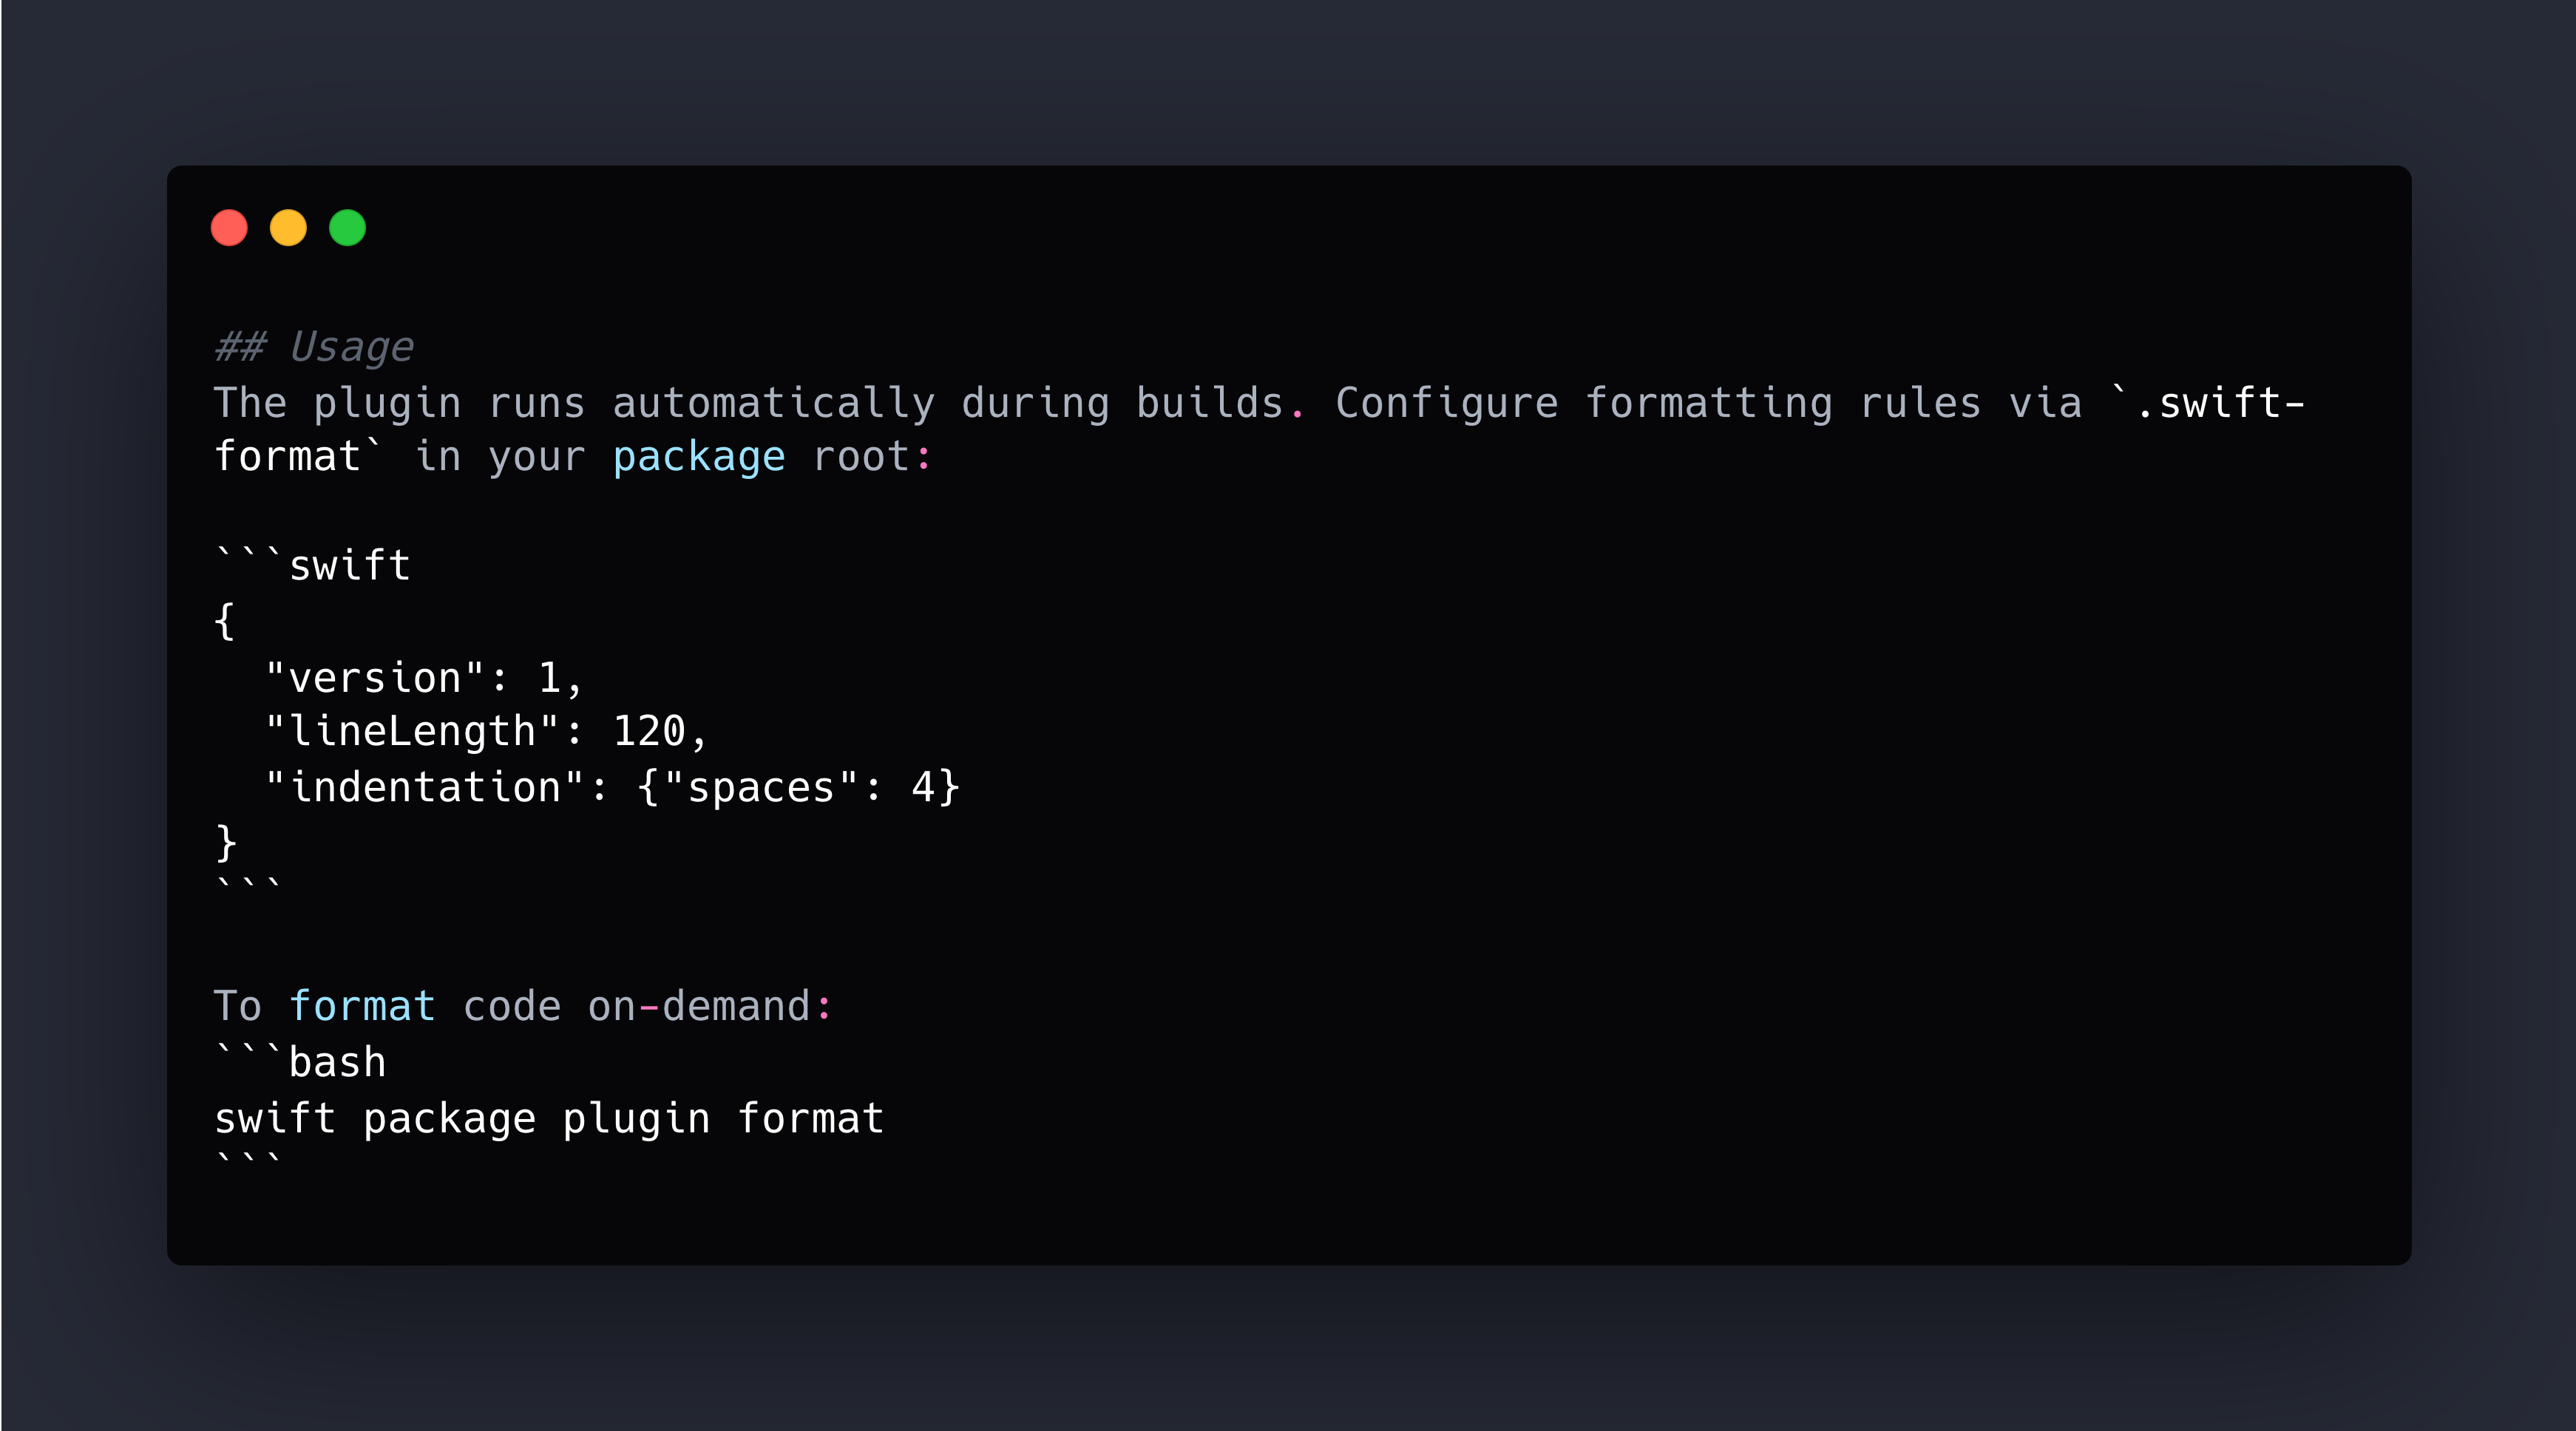Click the '```swift' code fence line
Image resolution: width=2576 pixels, height=1431 pixels.
coord(312,565)
